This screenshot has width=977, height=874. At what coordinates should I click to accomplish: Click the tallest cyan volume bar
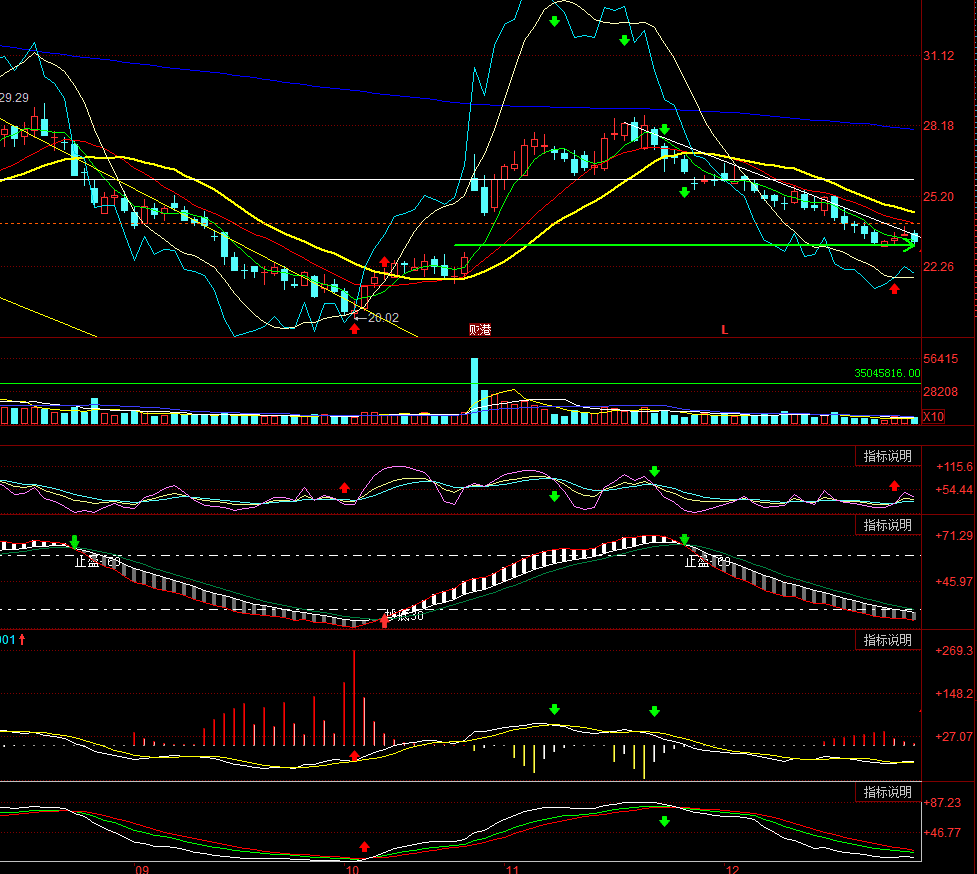pos(475,391)
